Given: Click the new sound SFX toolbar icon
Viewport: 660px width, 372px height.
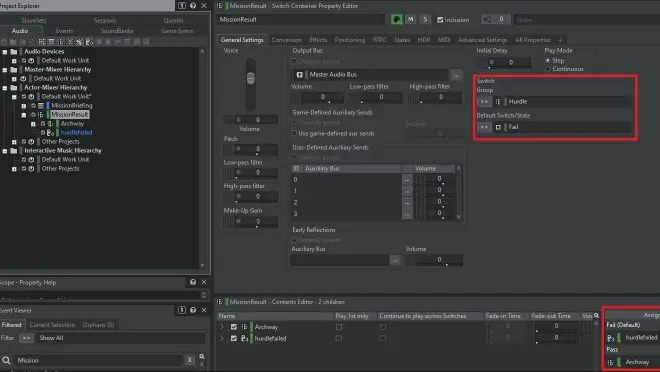Looking at the screenshot, I should [89, 42].
